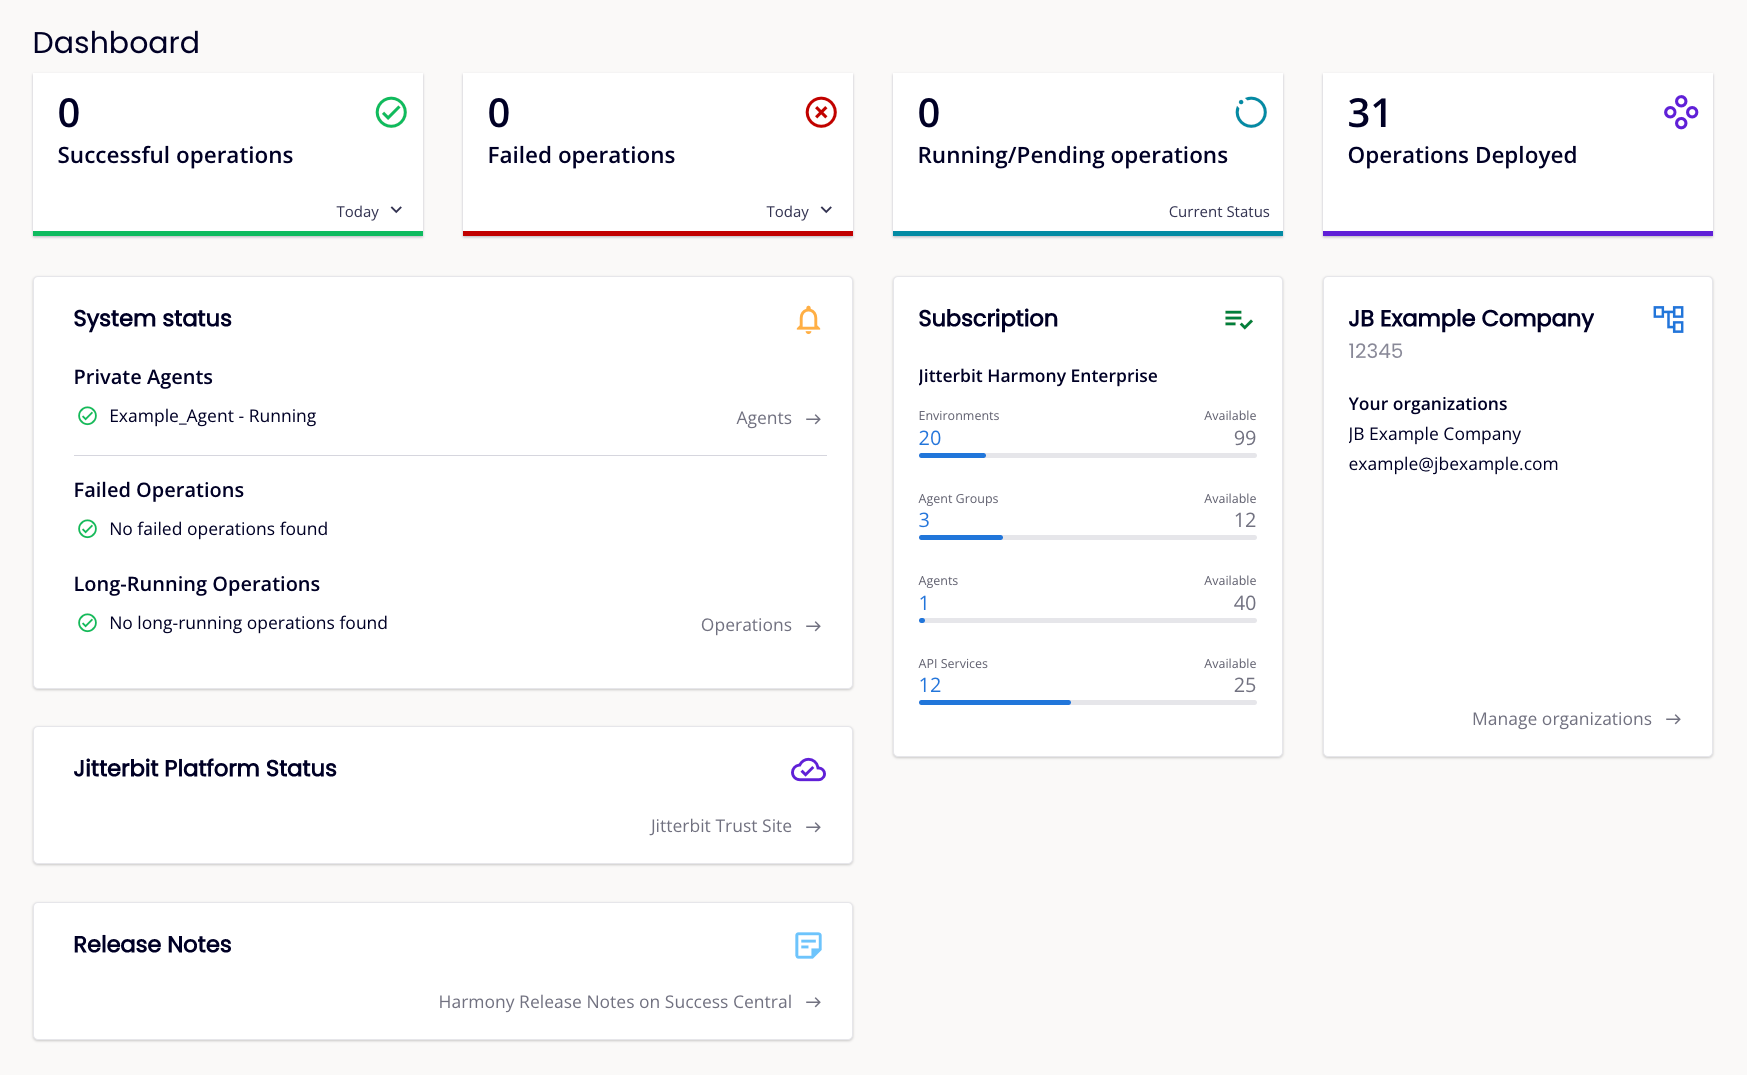The height and width of the screenshot is (1075, 1747).
Task: Click the Operations Deployed card title
Action: pyautogui.click(x=1462, y=156)
